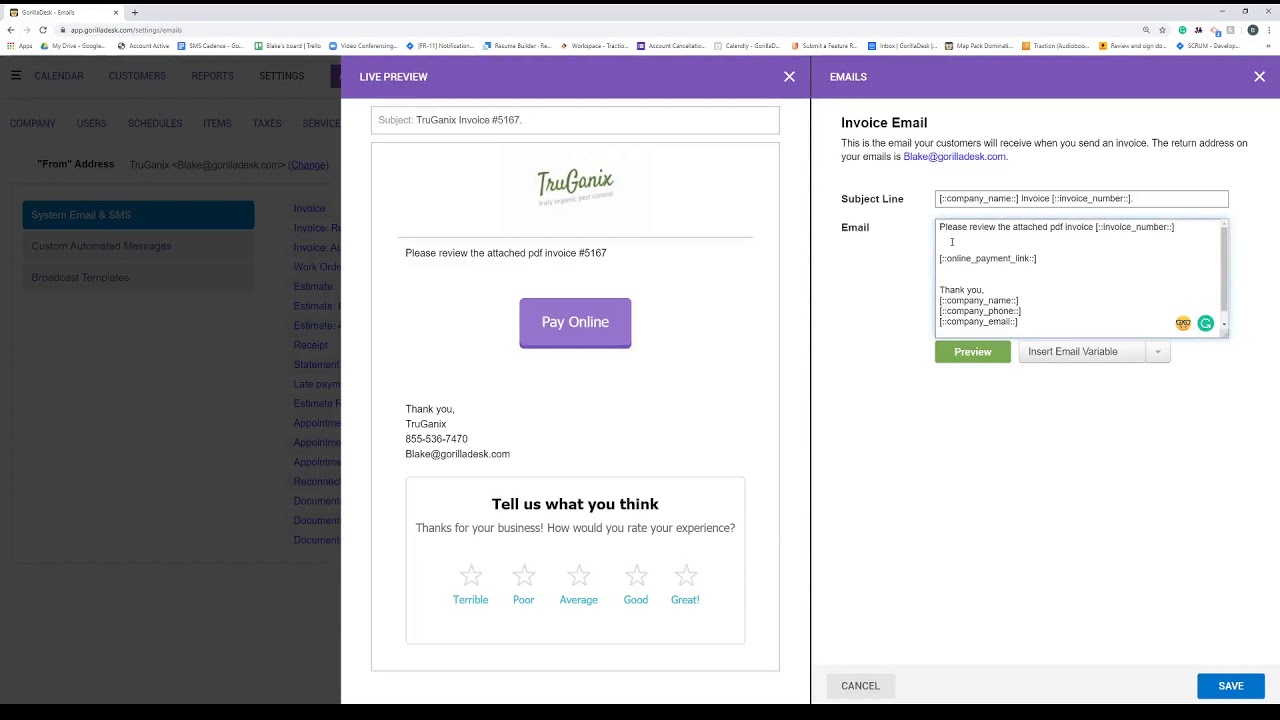Select System Email & SMS section

(138, 215)
